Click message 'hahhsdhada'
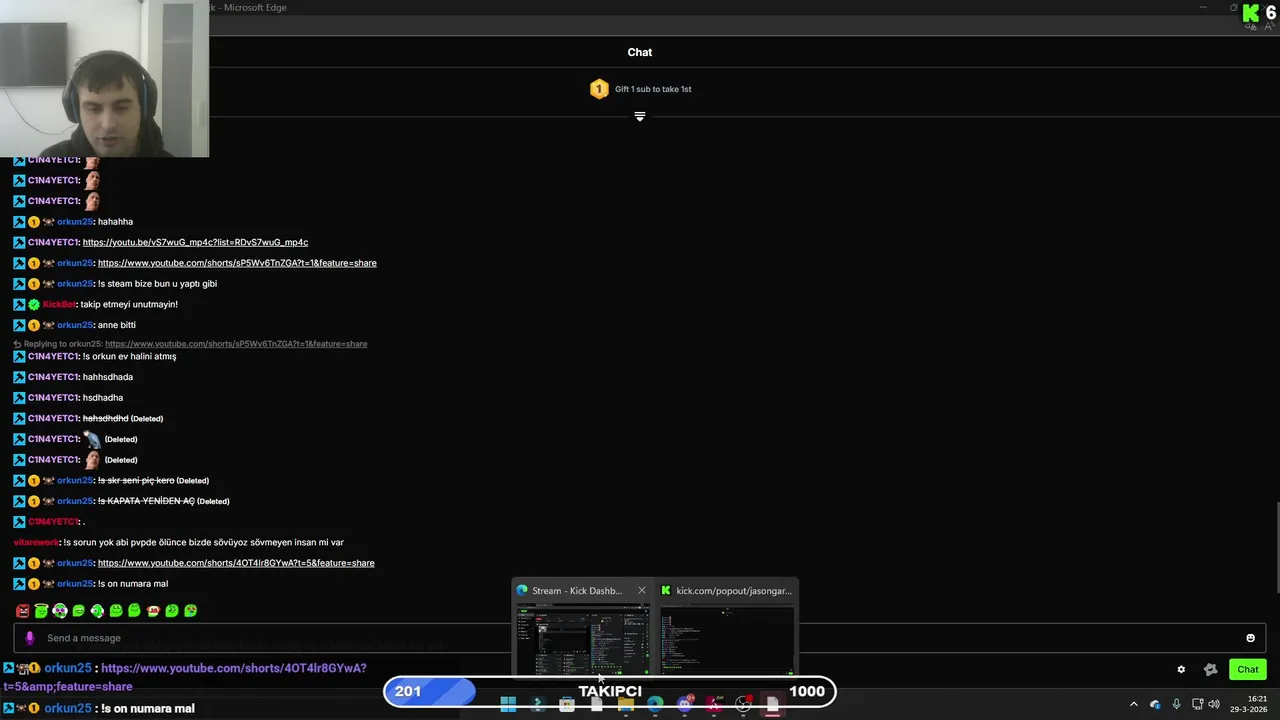 108,377
